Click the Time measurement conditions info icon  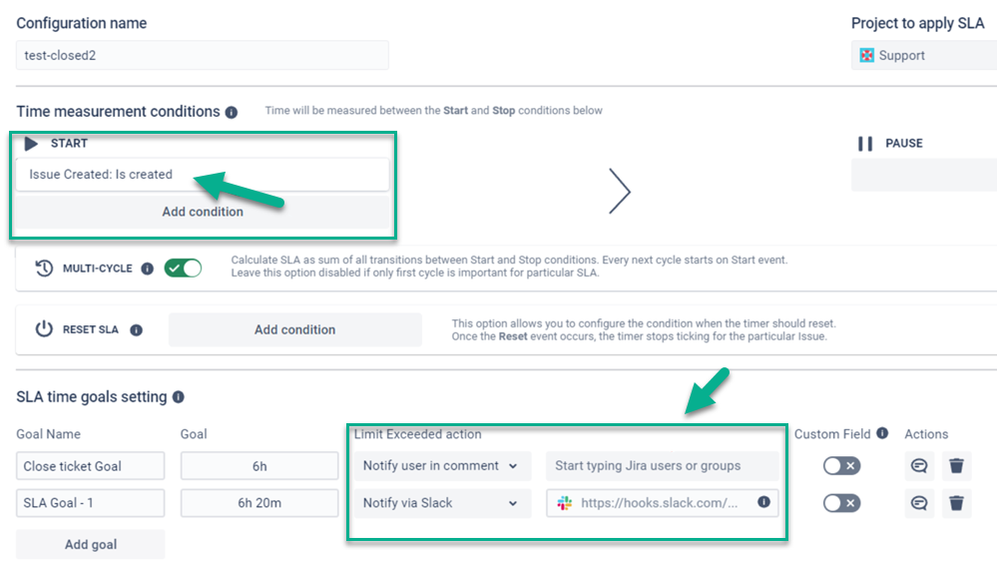[x=232, y=112]
